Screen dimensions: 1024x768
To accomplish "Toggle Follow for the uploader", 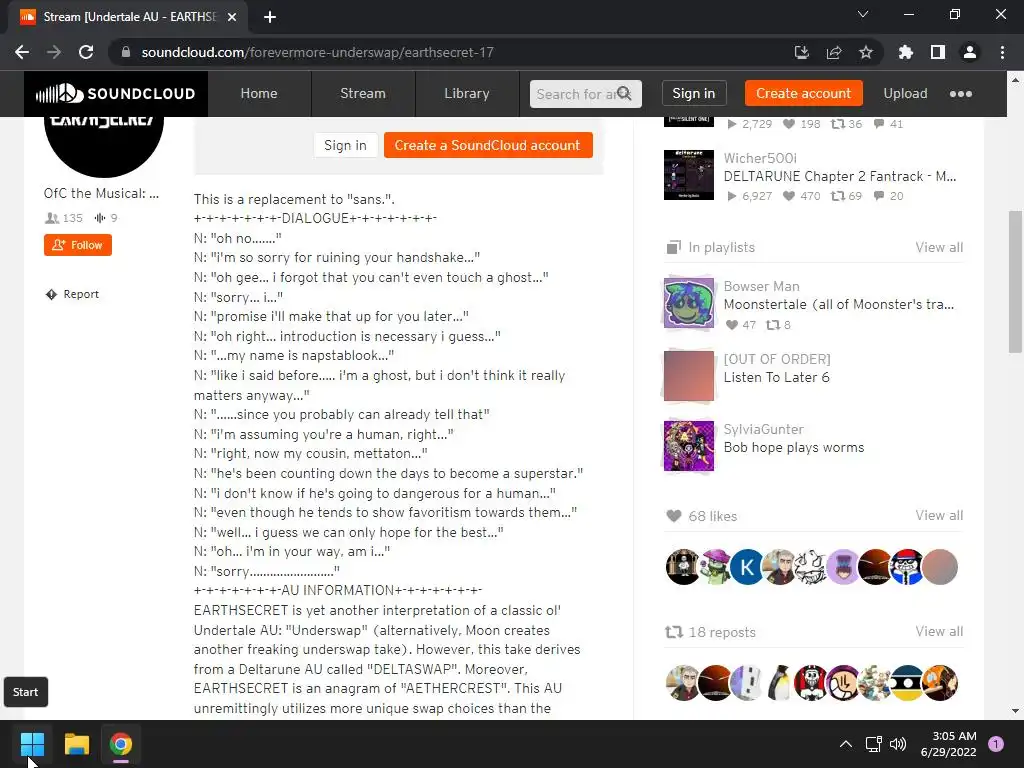I will tap(78, 245).
